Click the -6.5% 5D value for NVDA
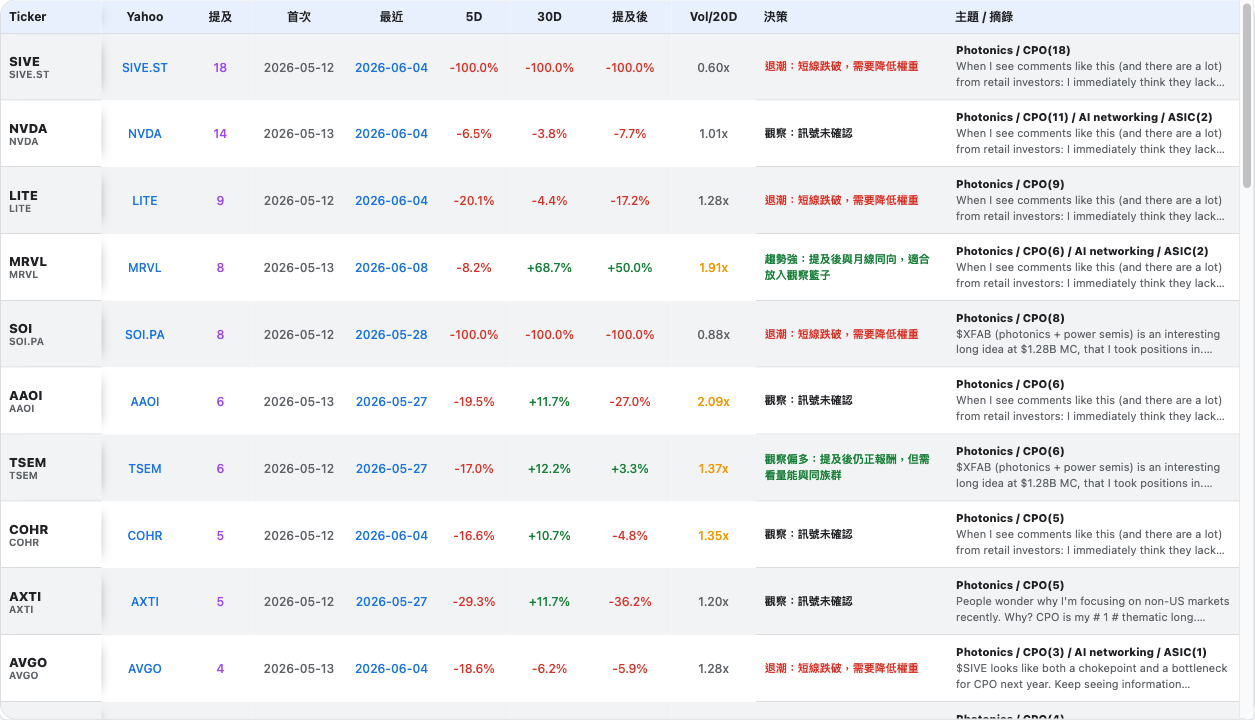1255x720 pixels. (x=474, y=134)
